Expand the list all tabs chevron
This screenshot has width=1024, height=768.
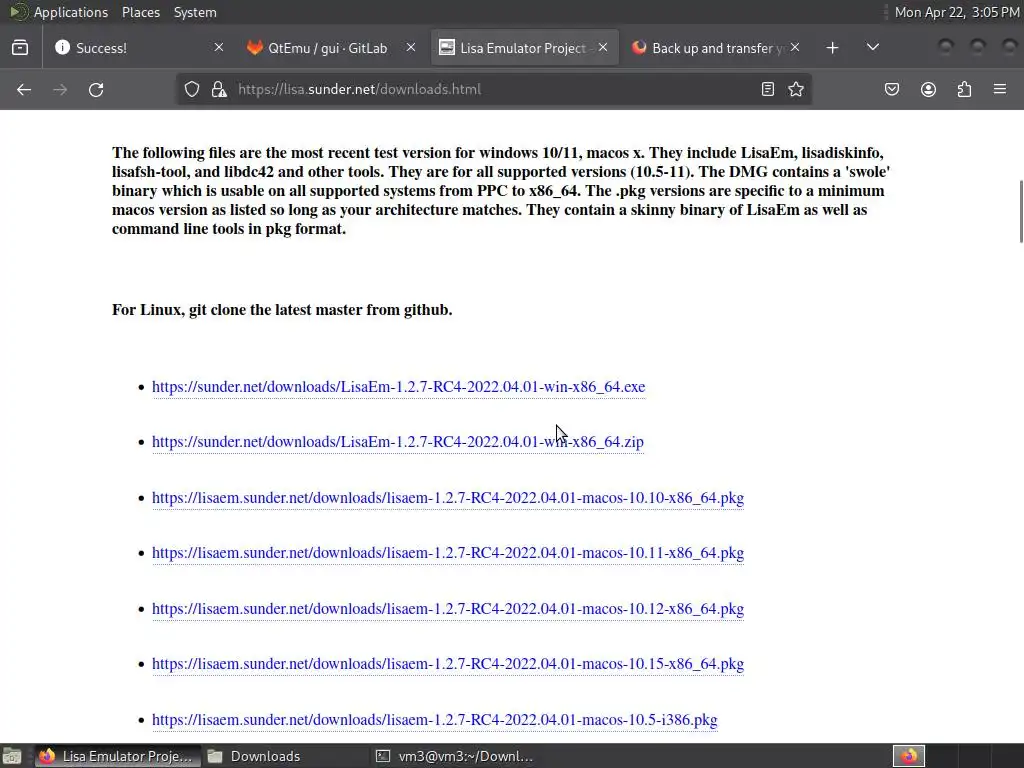click(x=872, y=48)
